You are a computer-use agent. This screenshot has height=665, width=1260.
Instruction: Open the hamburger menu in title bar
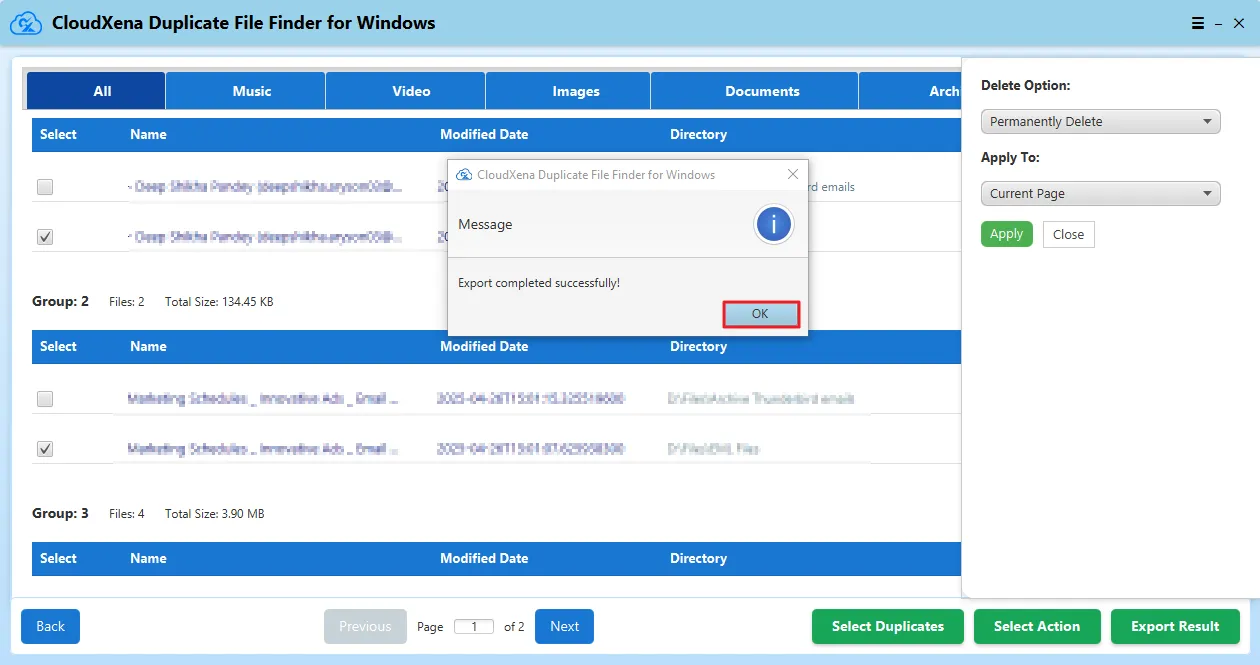coord(1198,23)
